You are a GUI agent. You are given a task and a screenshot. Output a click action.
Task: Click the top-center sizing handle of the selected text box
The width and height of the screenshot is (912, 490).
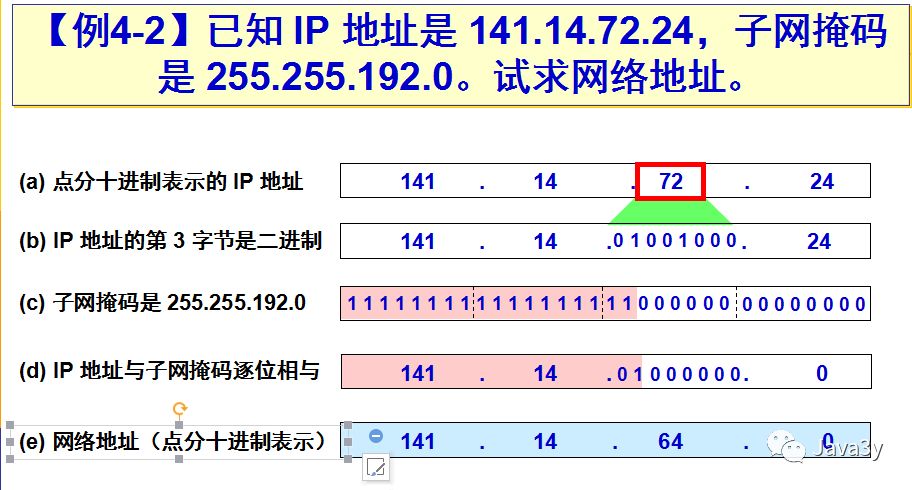click(179, 425)
